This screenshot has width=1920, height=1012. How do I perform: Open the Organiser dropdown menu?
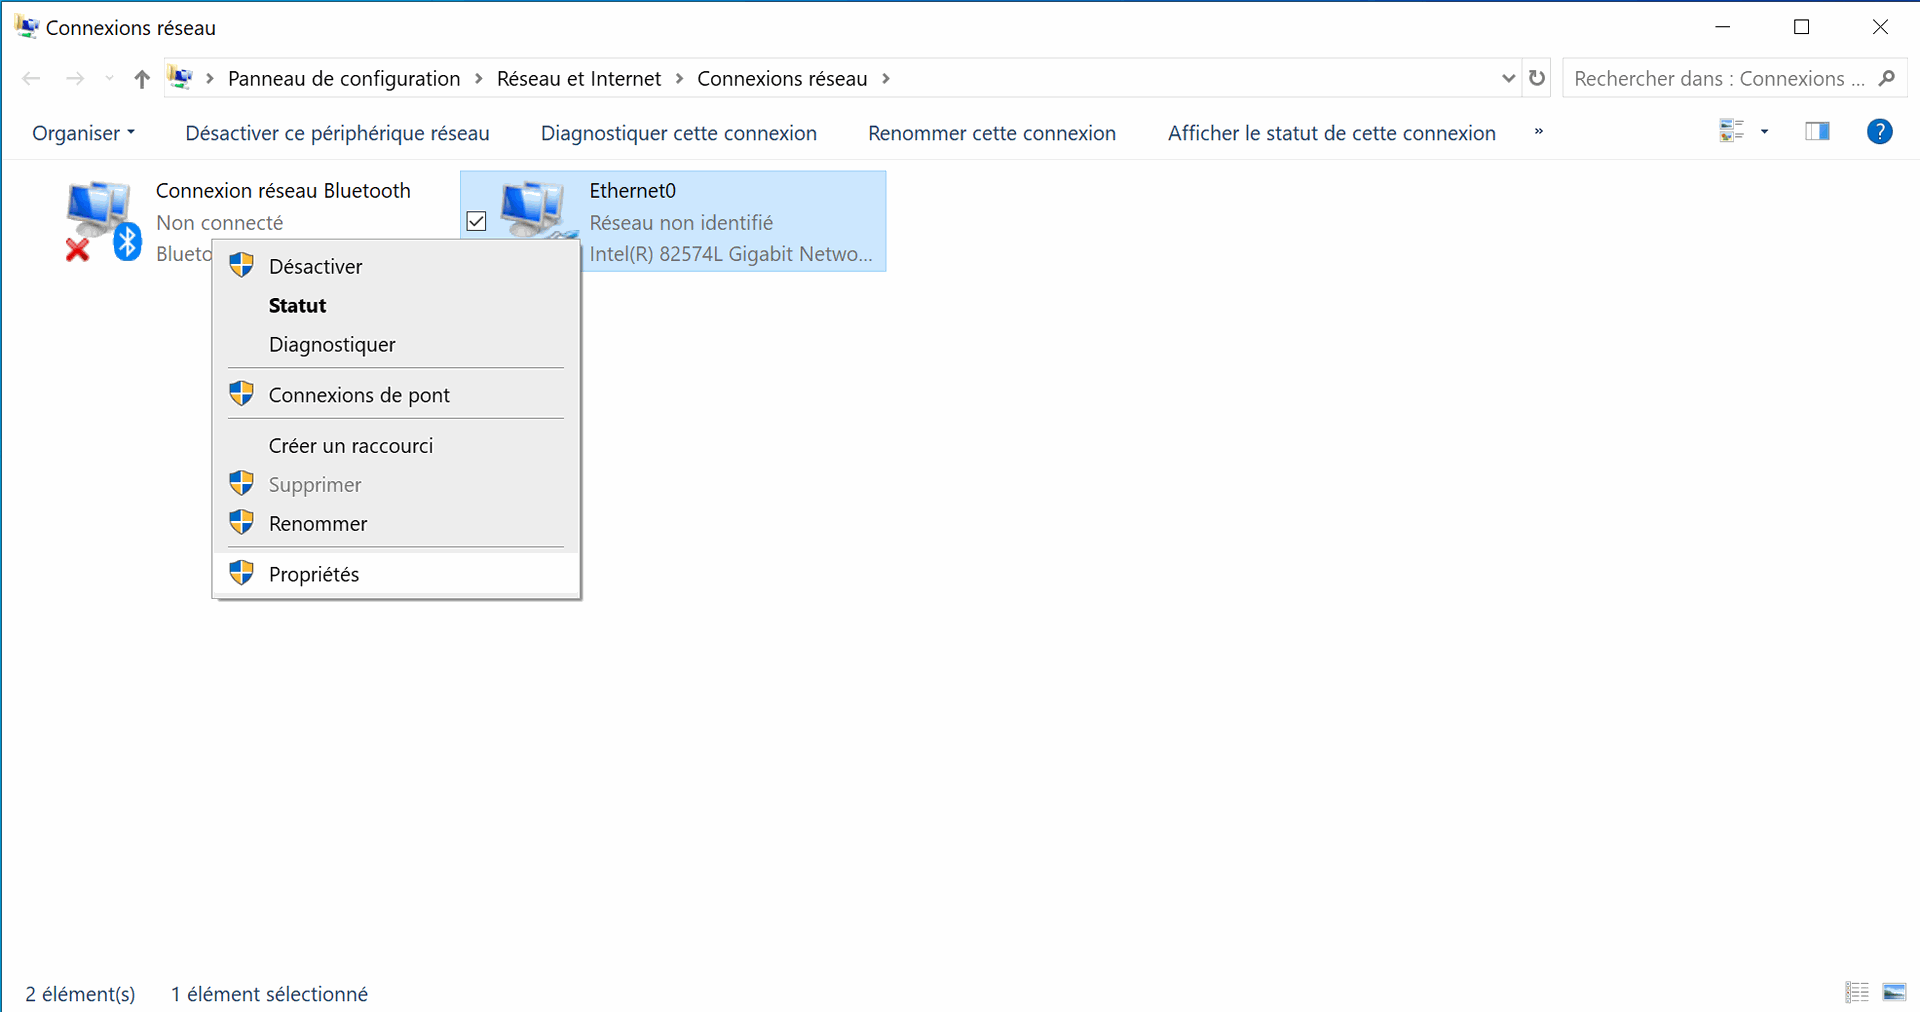point(83,133)
